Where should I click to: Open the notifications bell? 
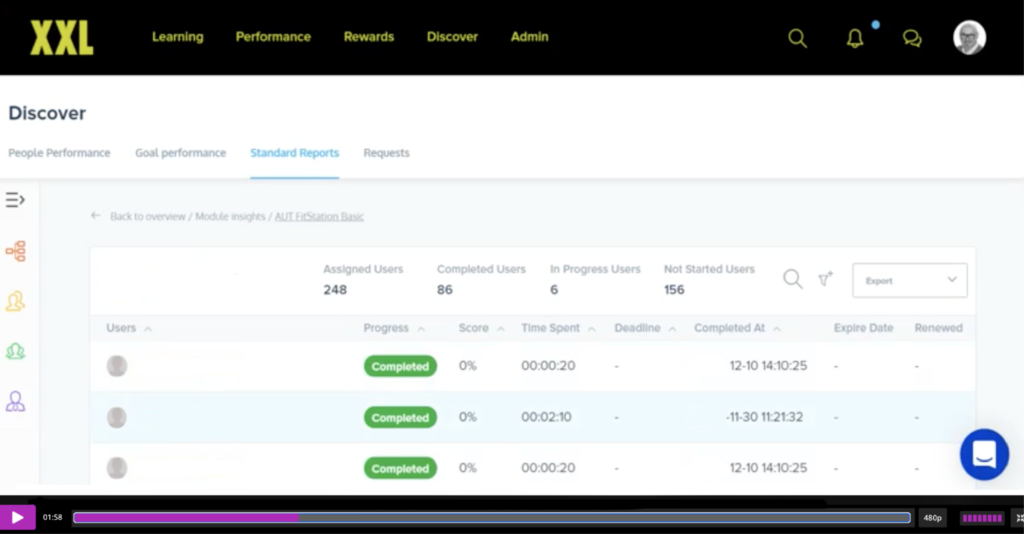pyautogui.click(x=855, y=38)
